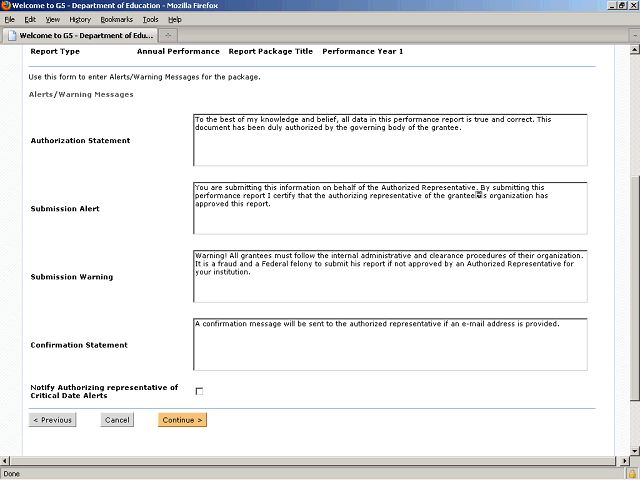Click the page icon on Welcome tab
640x480 pixels.
click(x=12, y=36)
